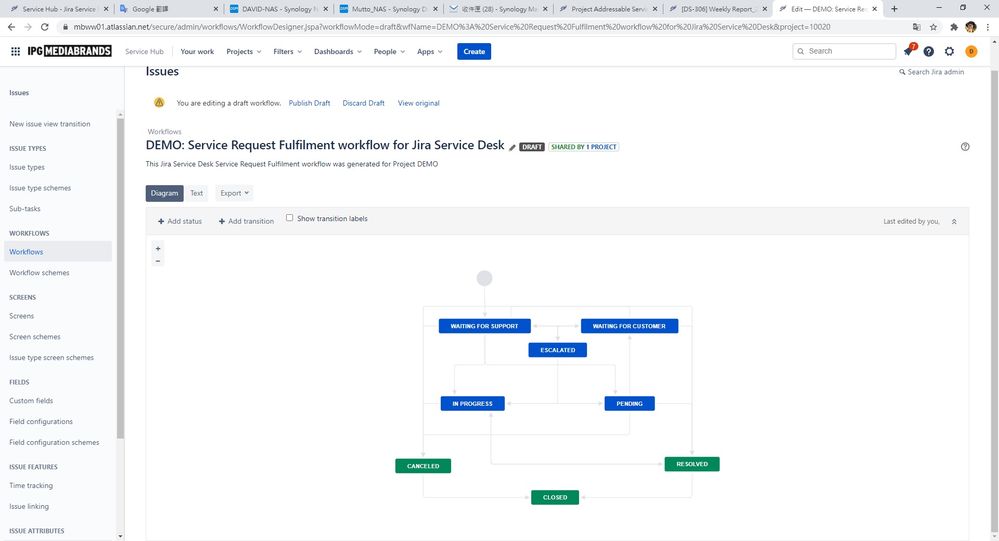Reload the page with refresh icon
This screenshot has height=541, width=999.
point(45,27)
